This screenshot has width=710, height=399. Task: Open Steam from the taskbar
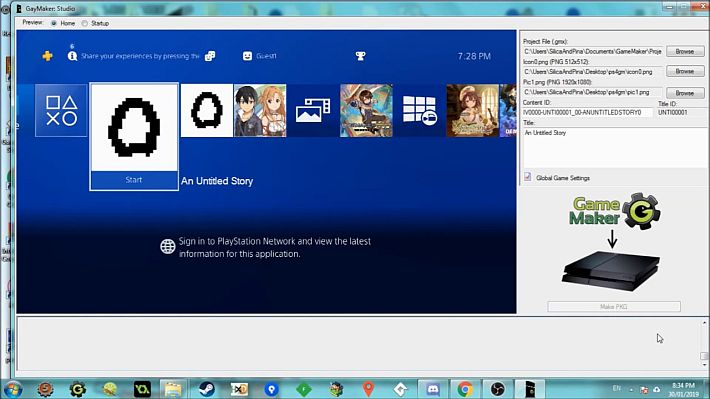tap(207, 389)
